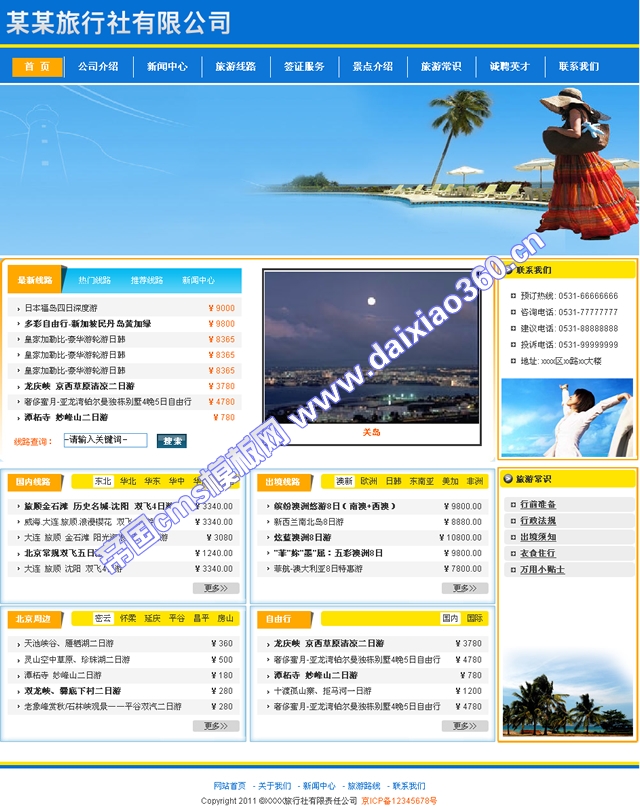
Task: Select 签证服务 in the navigation menu
Action: 304,66
